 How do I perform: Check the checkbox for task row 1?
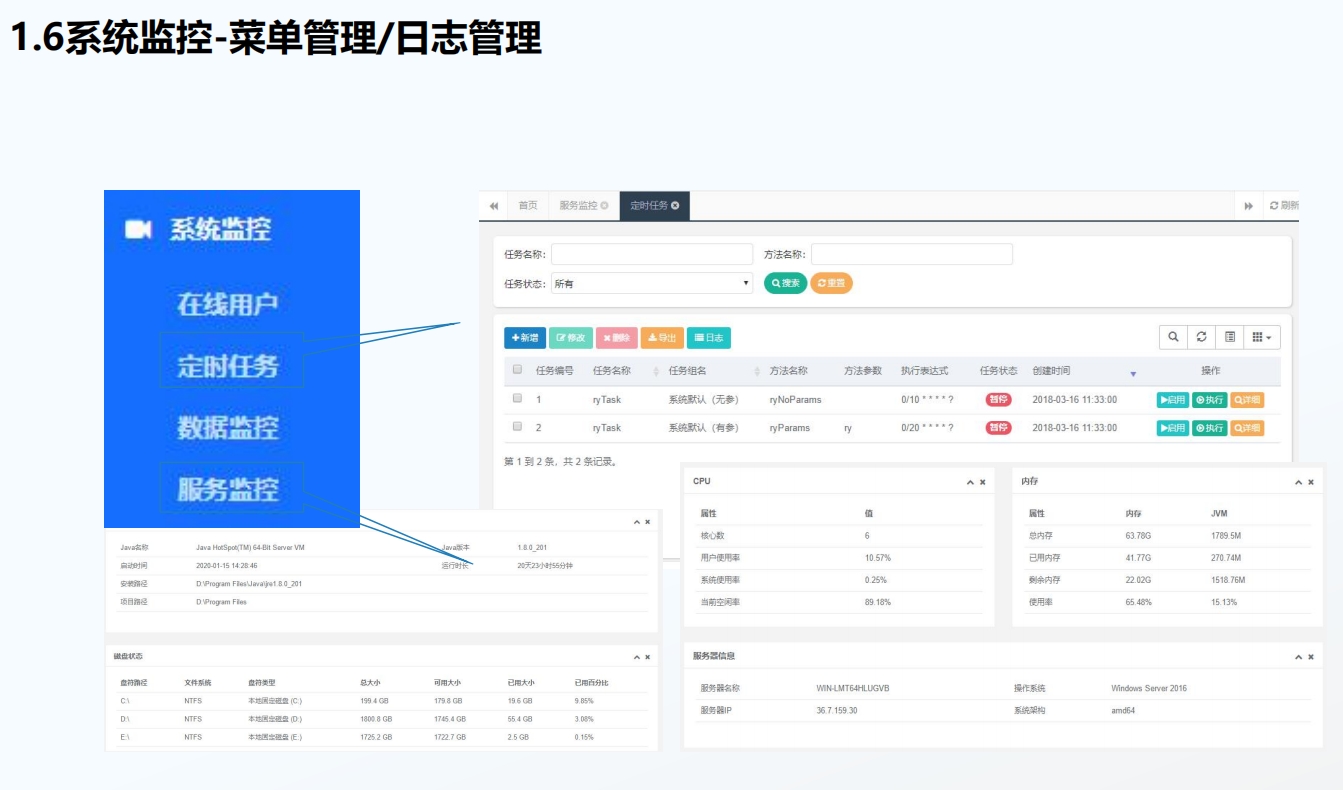click(517, 399)
